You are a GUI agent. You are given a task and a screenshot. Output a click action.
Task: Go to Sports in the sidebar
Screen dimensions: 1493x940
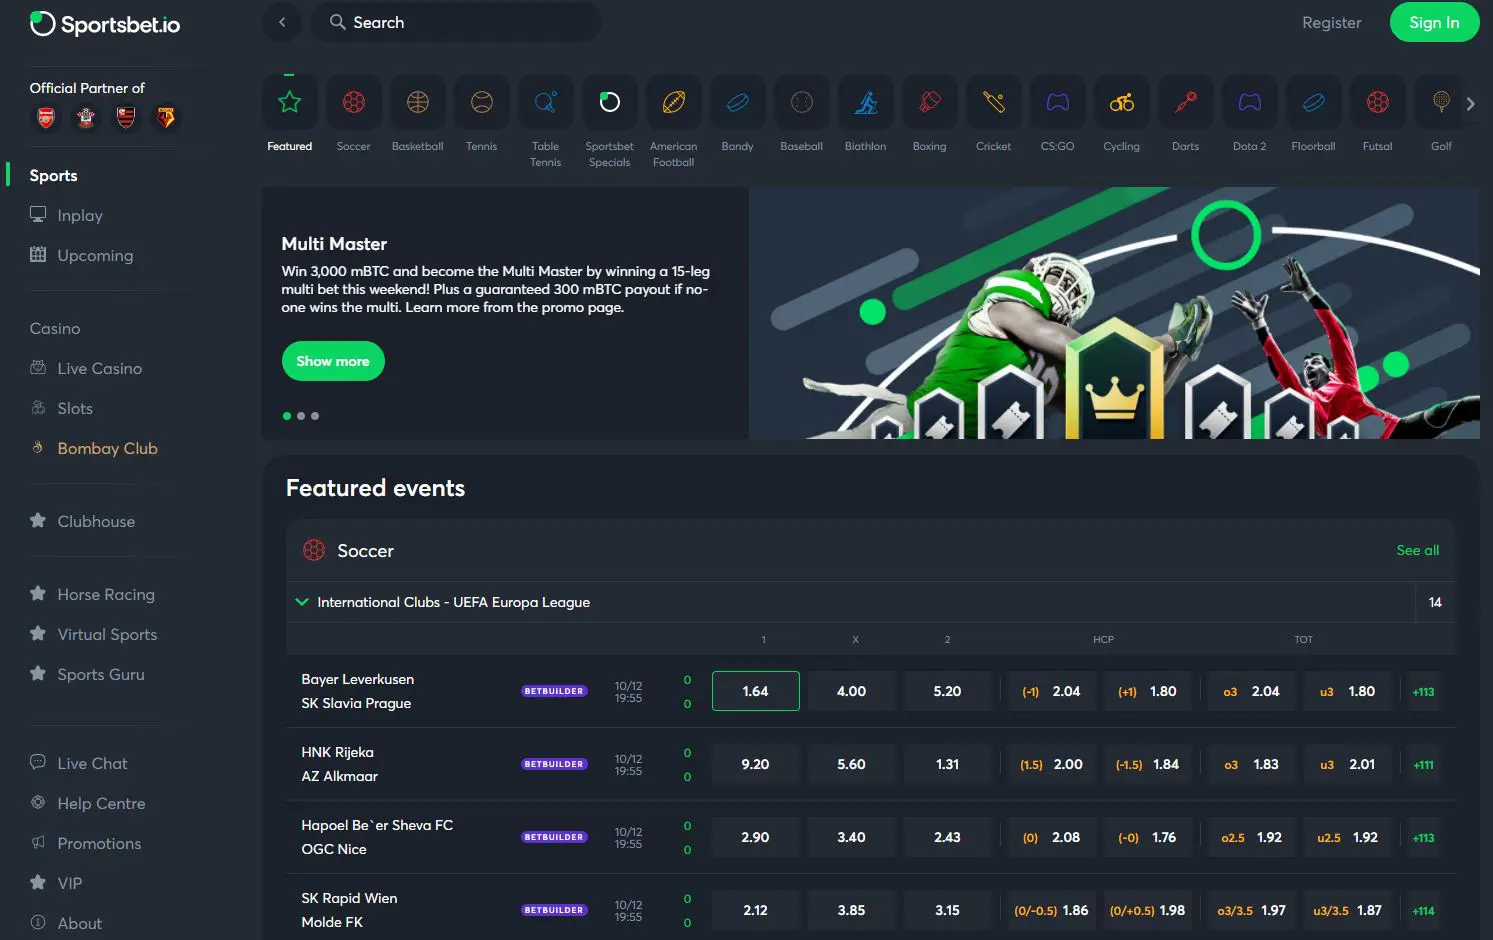(53, 175)
